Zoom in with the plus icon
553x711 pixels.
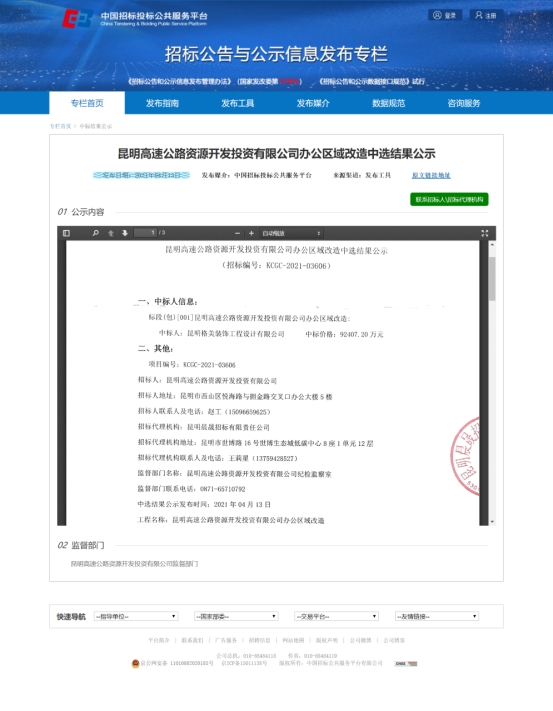pos(251,233)
